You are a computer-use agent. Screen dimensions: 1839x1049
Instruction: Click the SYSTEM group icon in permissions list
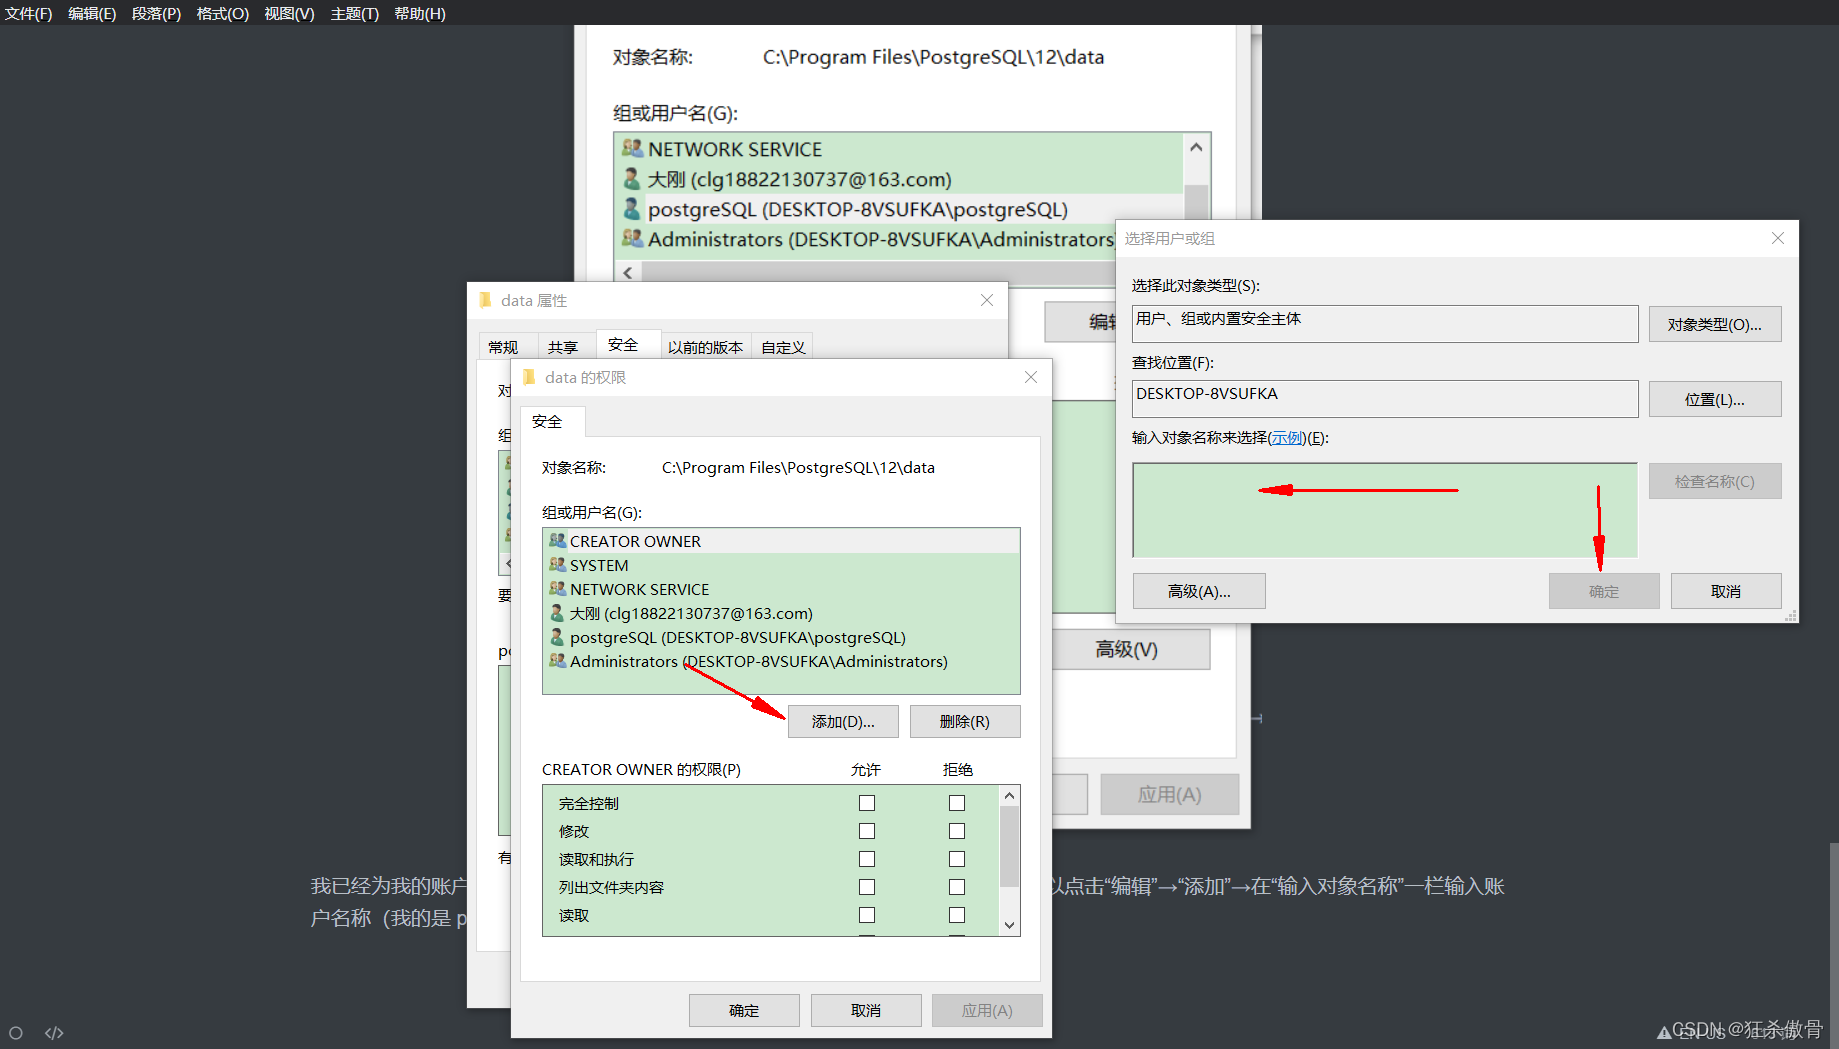tap(558, 565)
